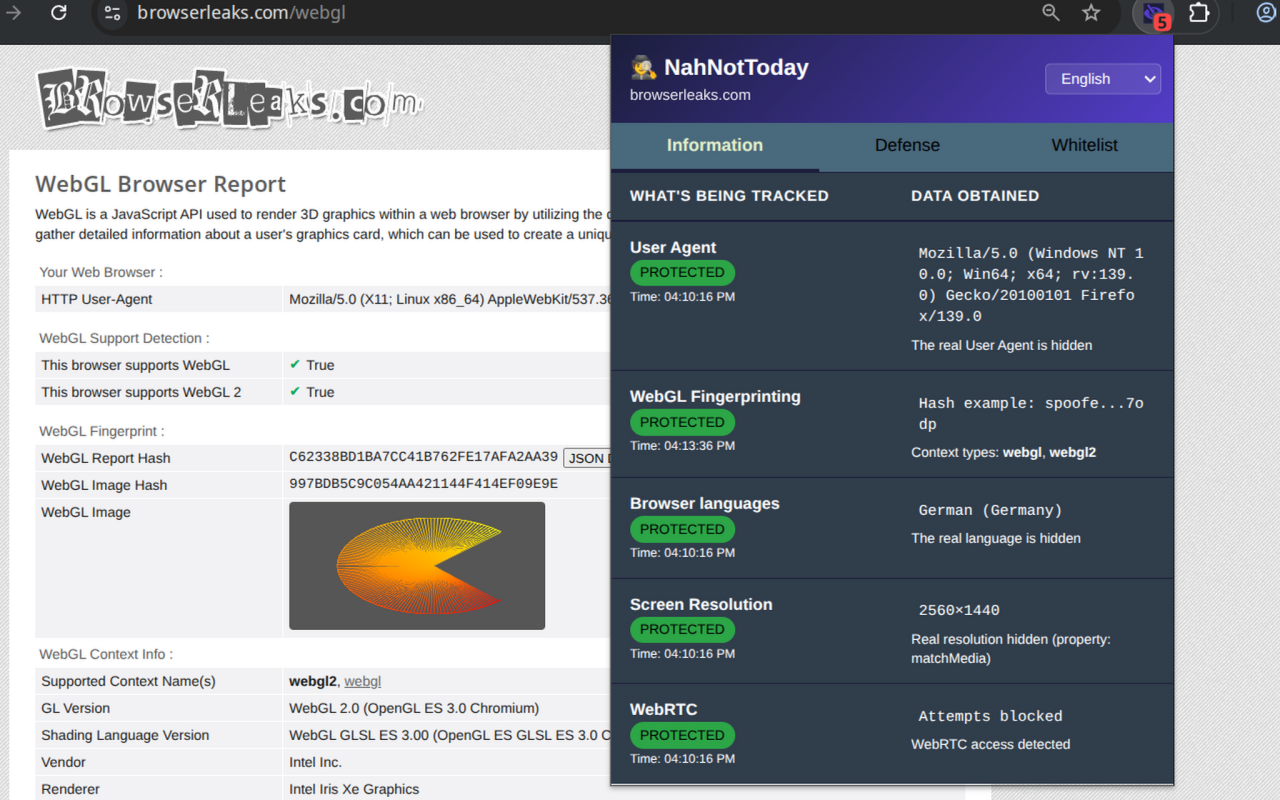Click the browser forward arrow
This screenshot has height=800, width=1280.
click(14, 13)
